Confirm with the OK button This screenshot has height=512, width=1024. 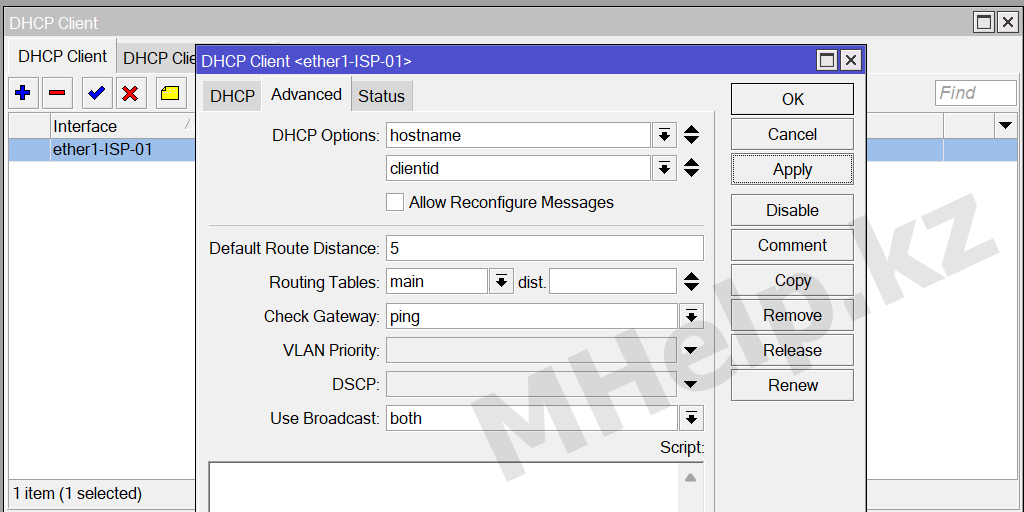point(792,99)
